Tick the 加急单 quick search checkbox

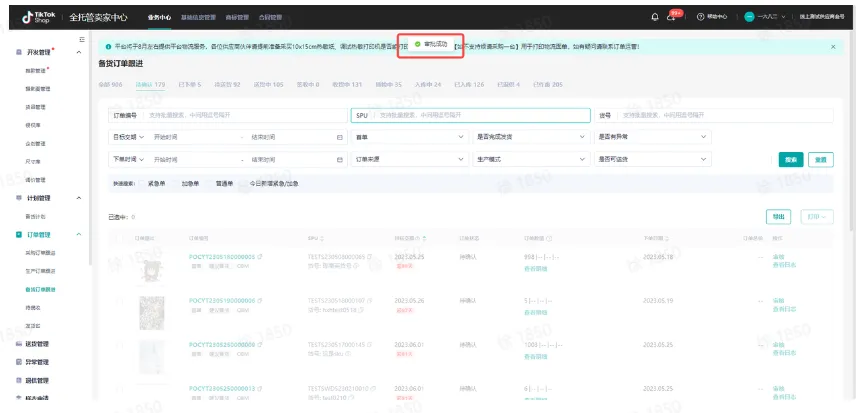[x=176, y=184]
